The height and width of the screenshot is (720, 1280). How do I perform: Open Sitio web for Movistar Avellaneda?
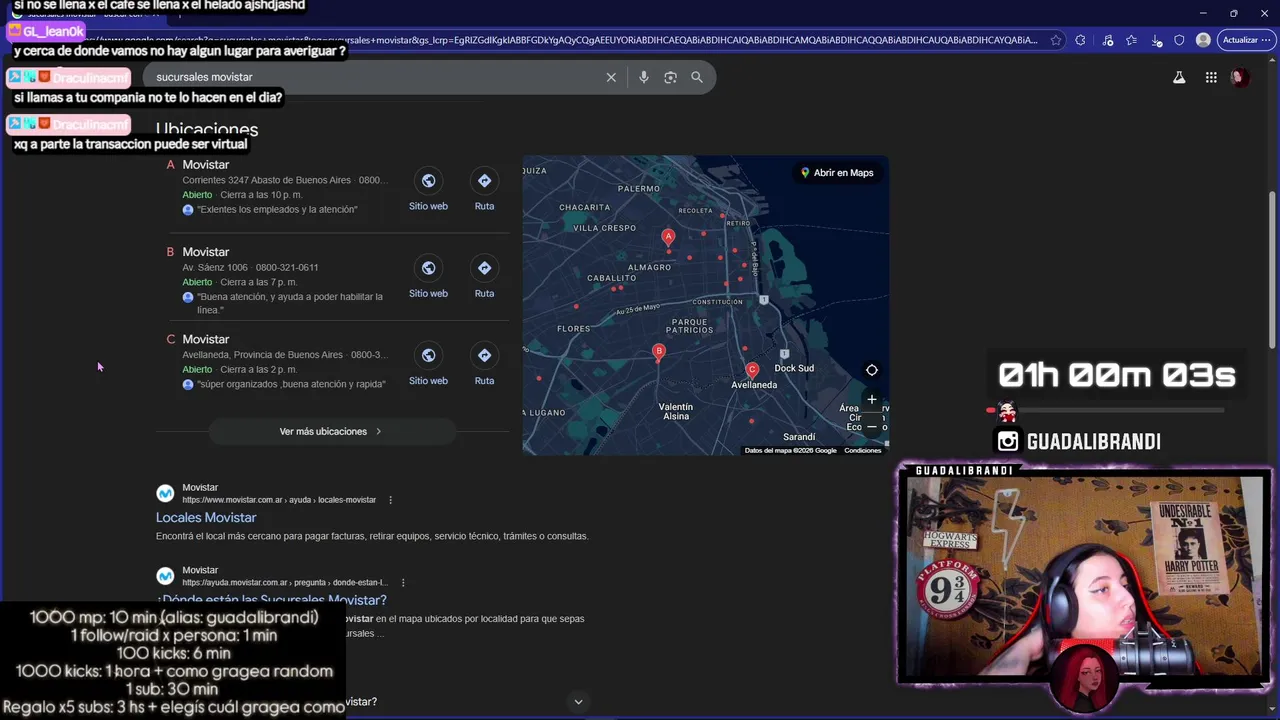pos(428,363)
